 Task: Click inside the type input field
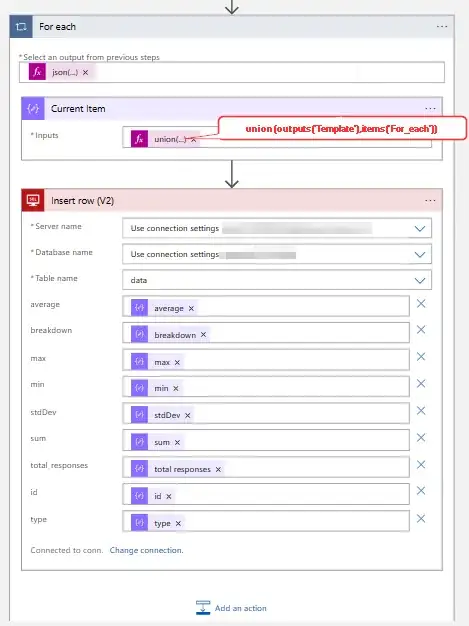[x=266, y=521]
